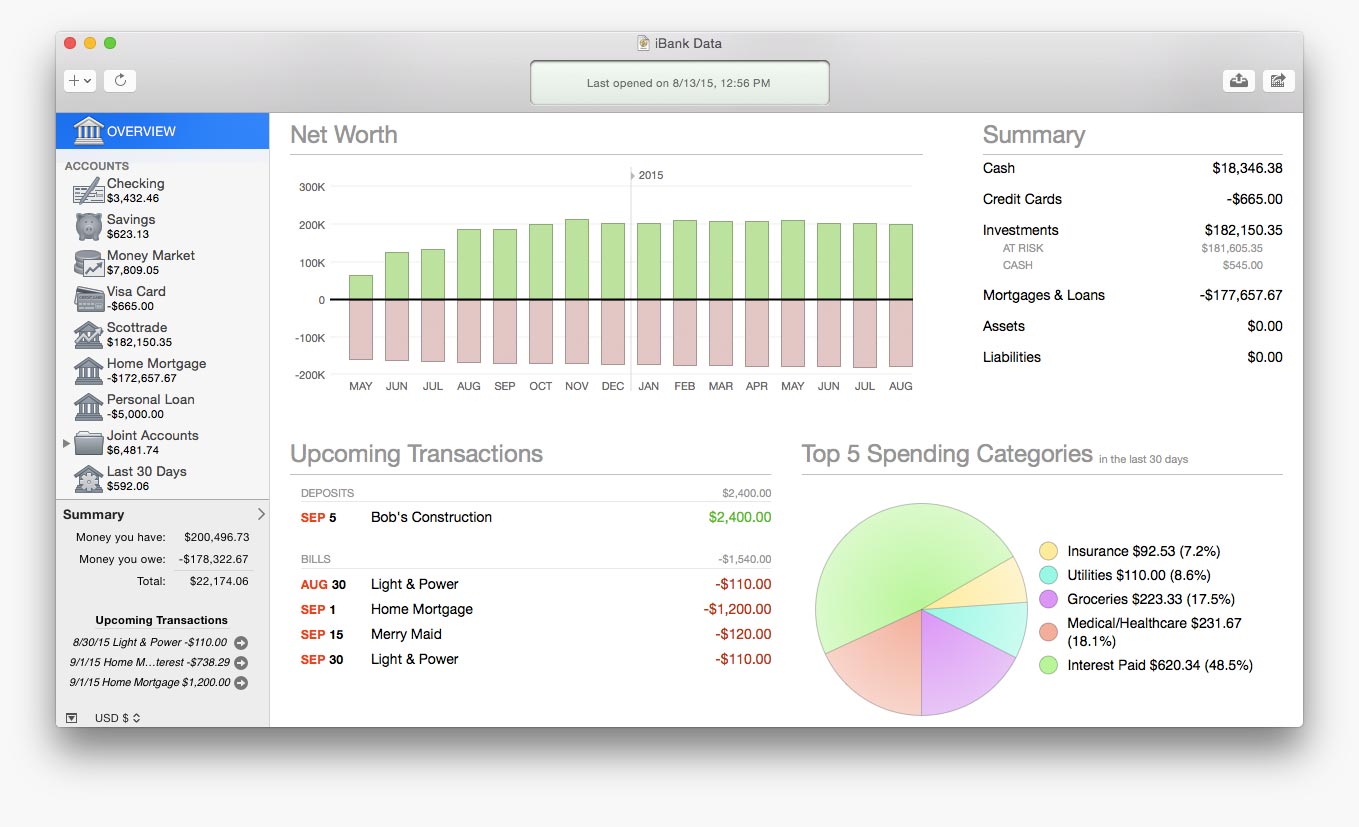Expand the Joint Accounts group triangle

67,442
